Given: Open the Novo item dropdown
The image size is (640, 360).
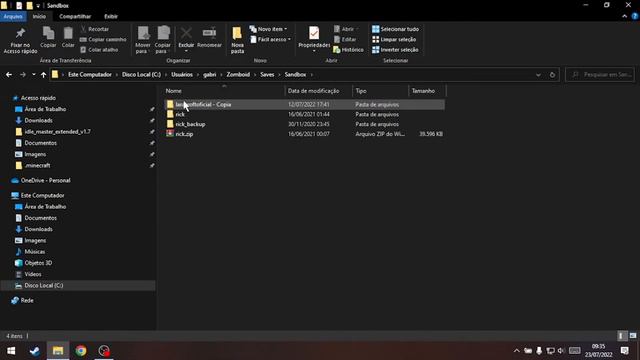Looking at the screenshot, I should click(269, 29).
